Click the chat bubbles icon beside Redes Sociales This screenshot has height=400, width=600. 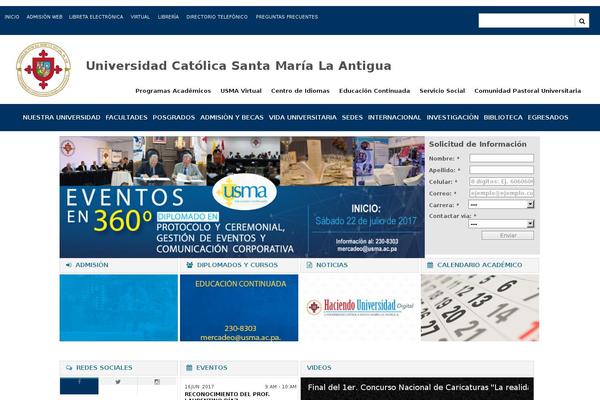(69, 367)
